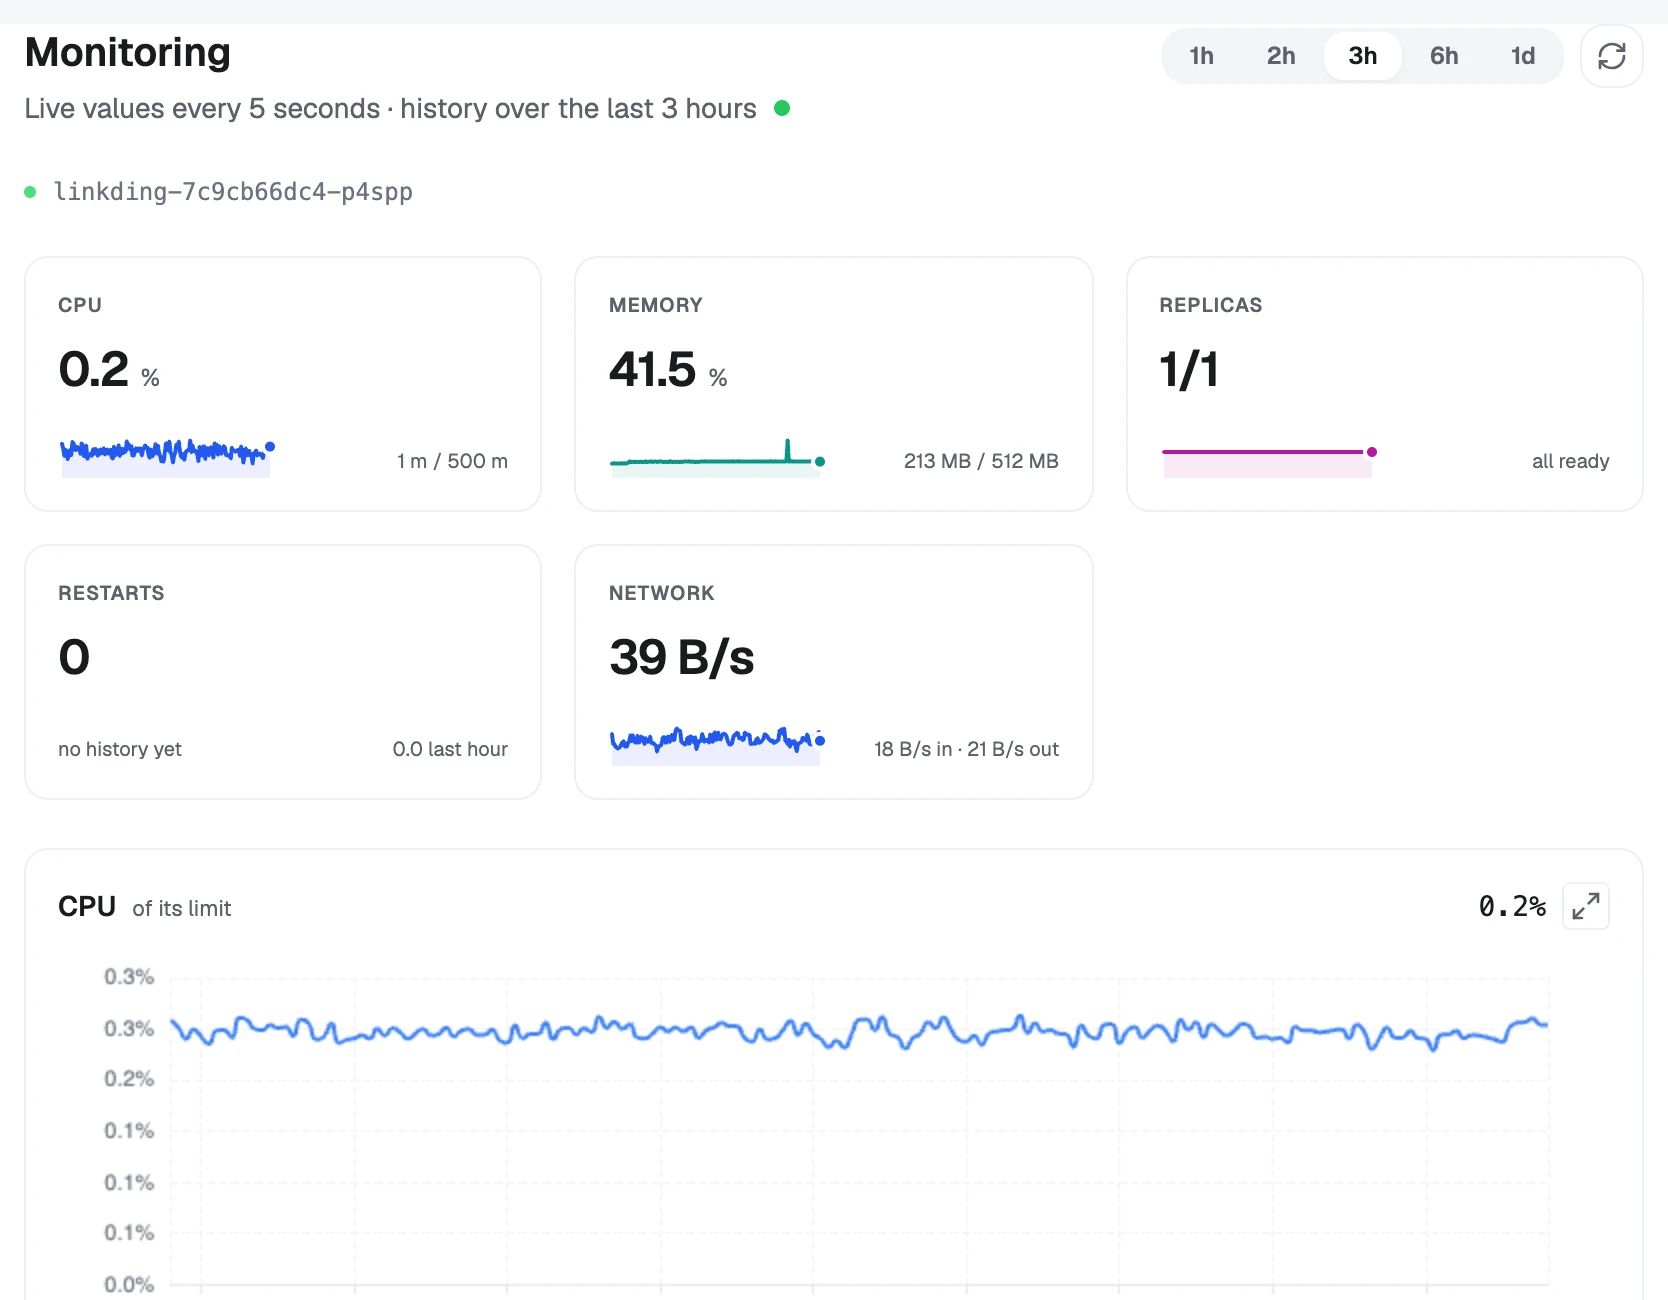Click the 'all ready' status text

[1570, 461]
